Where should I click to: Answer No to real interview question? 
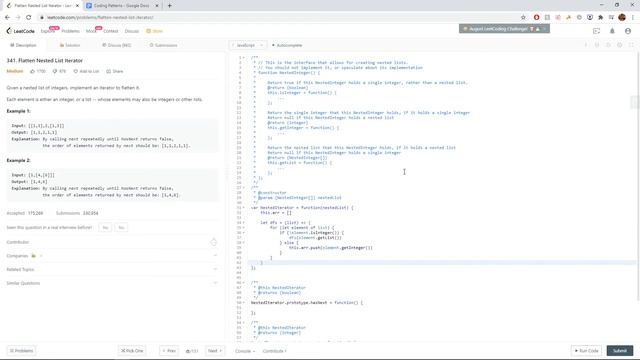121,227
